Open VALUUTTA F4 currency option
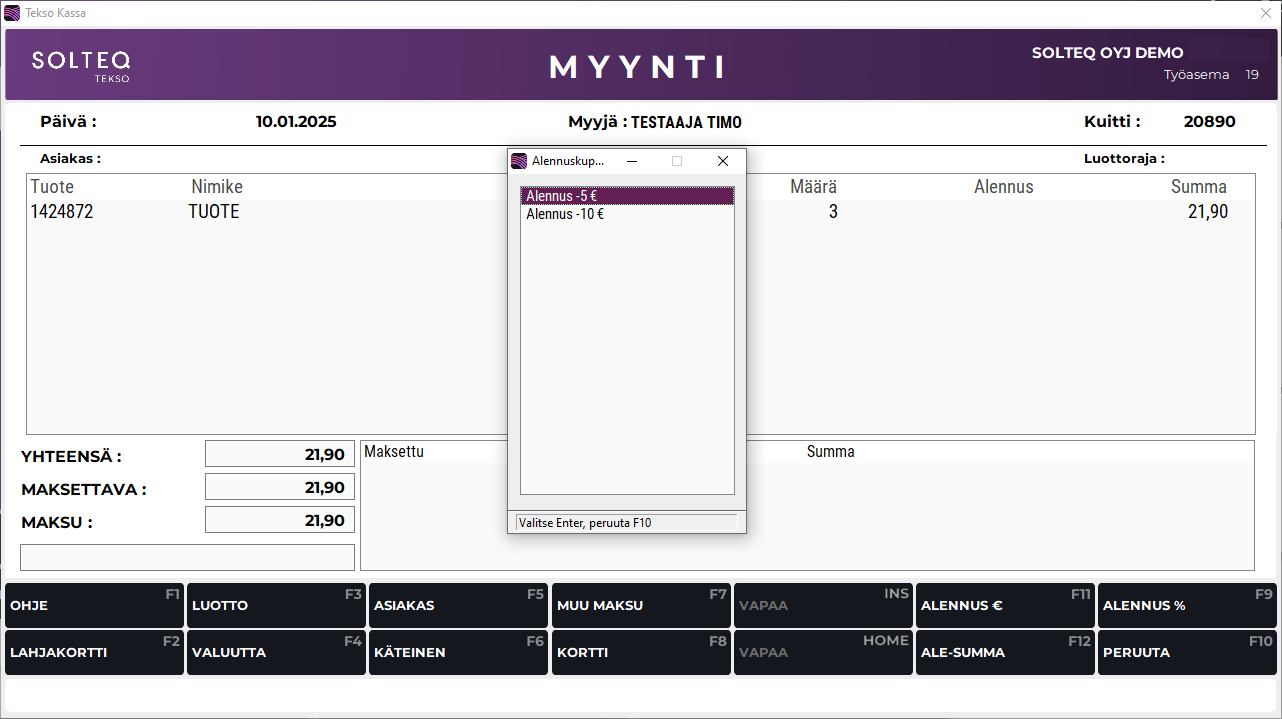 tap(275, 653)
